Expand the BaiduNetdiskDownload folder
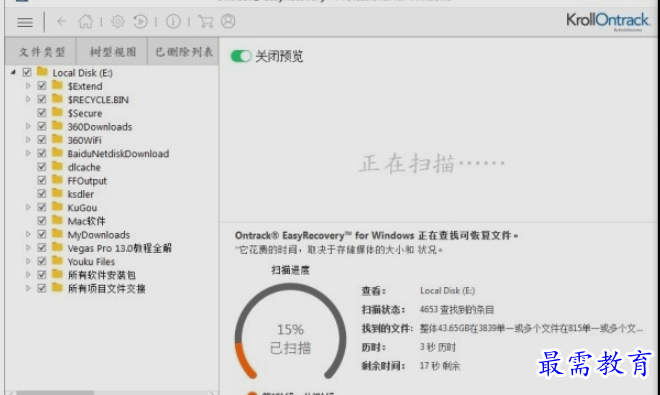The width and height of the screenshot is (660, 395). tap(28, 153)
